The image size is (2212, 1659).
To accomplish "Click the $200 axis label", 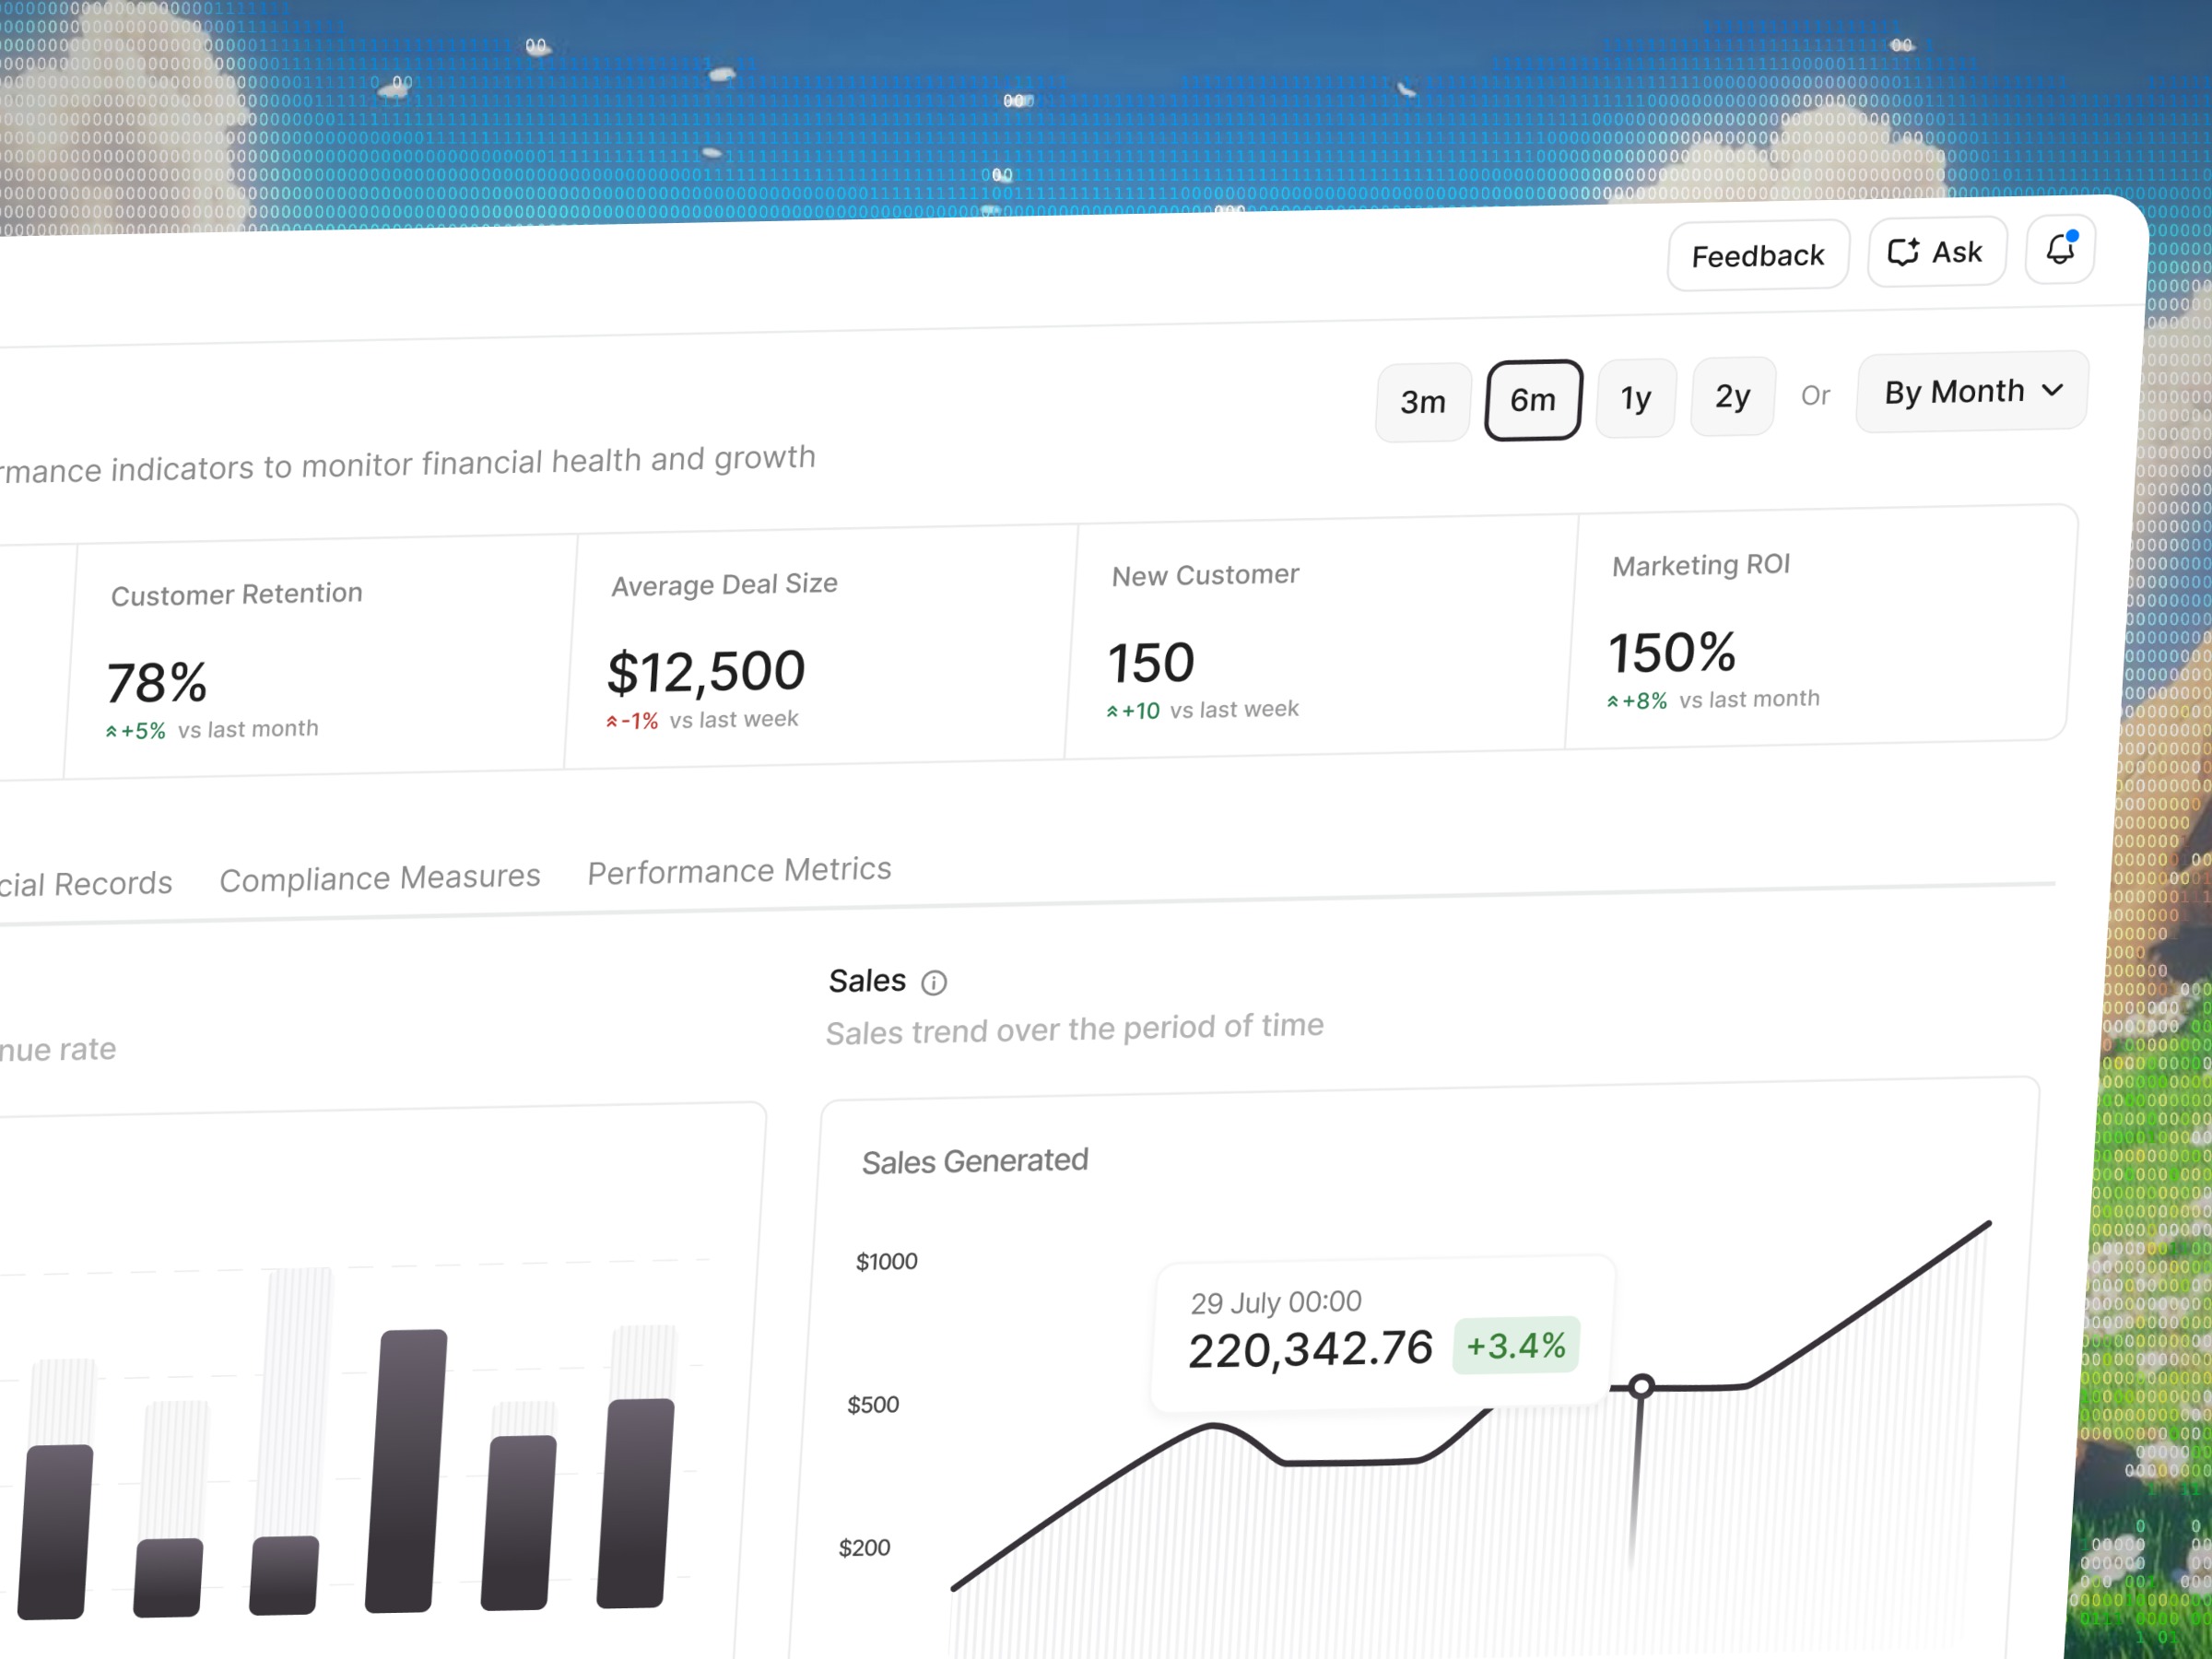I will pos(864,1548).
